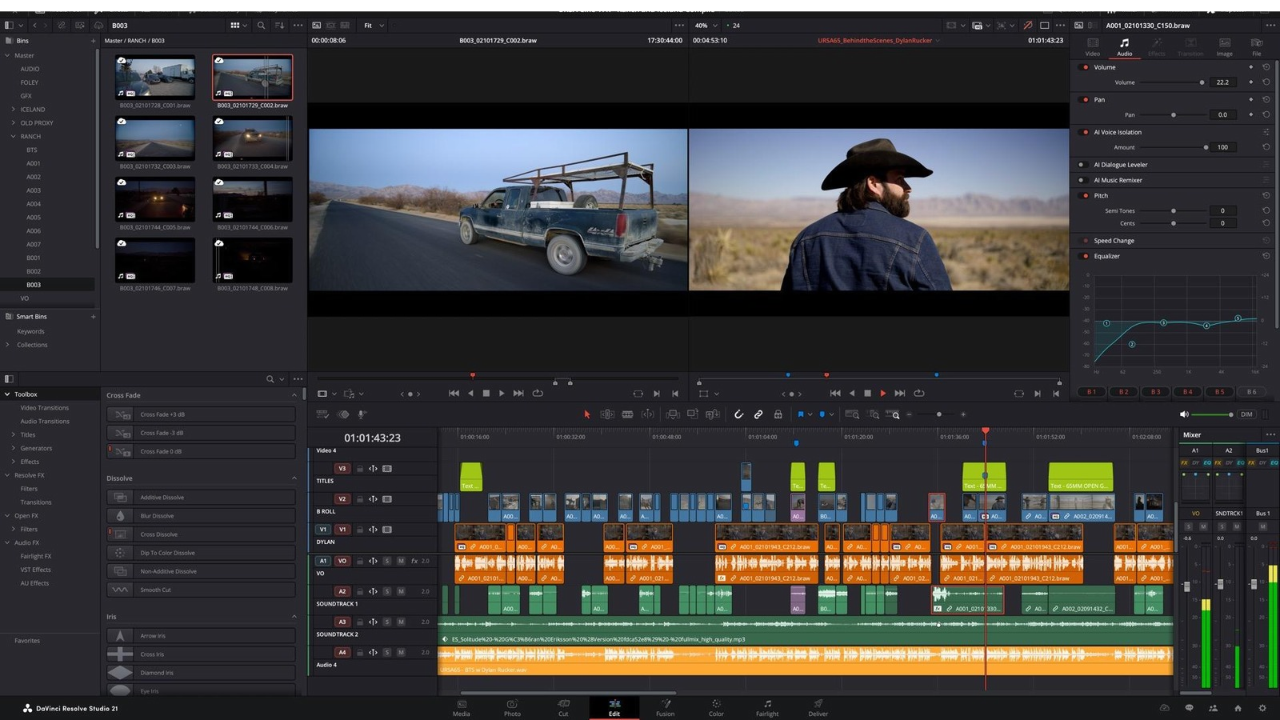Viewport: 1280px width, 720px height.
Task: Open the inspector Image tab
Action: tap(1224, 47)
